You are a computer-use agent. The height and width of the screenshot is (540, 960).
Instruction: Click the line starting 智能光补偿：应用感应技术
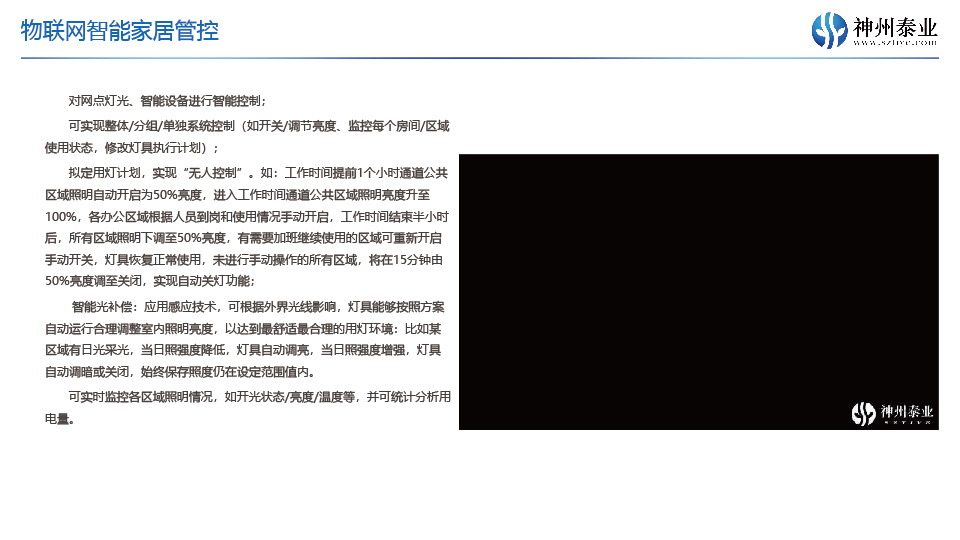258,307
